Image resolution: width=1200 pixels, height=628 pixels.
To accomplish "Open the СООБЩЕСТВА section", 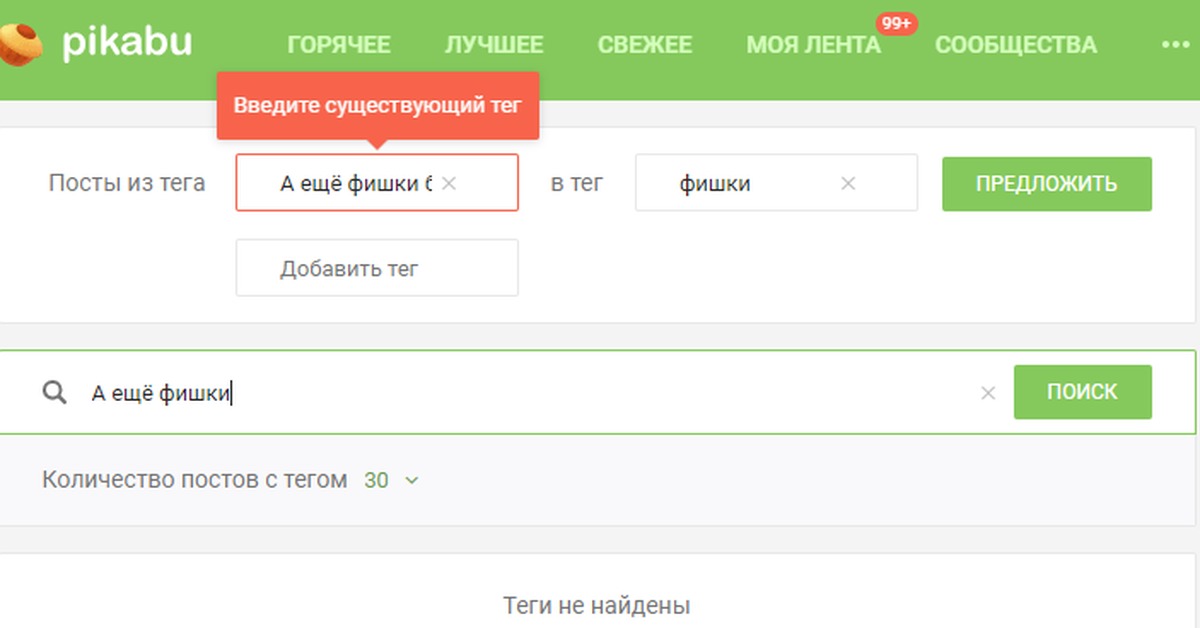I will (1016, 45).
